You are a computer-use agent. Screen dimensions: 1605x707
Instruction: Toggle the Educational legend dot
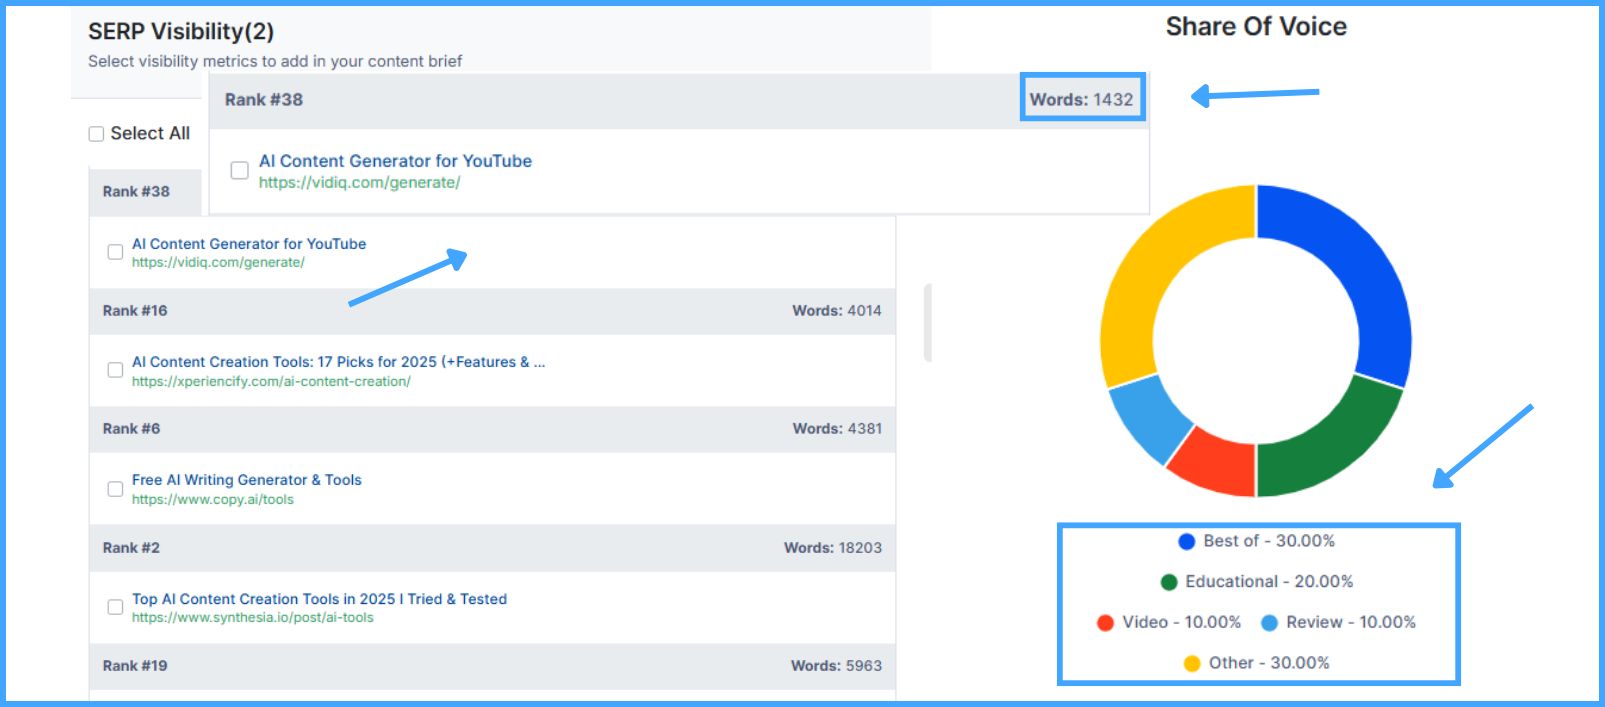tap(1169, 582)
